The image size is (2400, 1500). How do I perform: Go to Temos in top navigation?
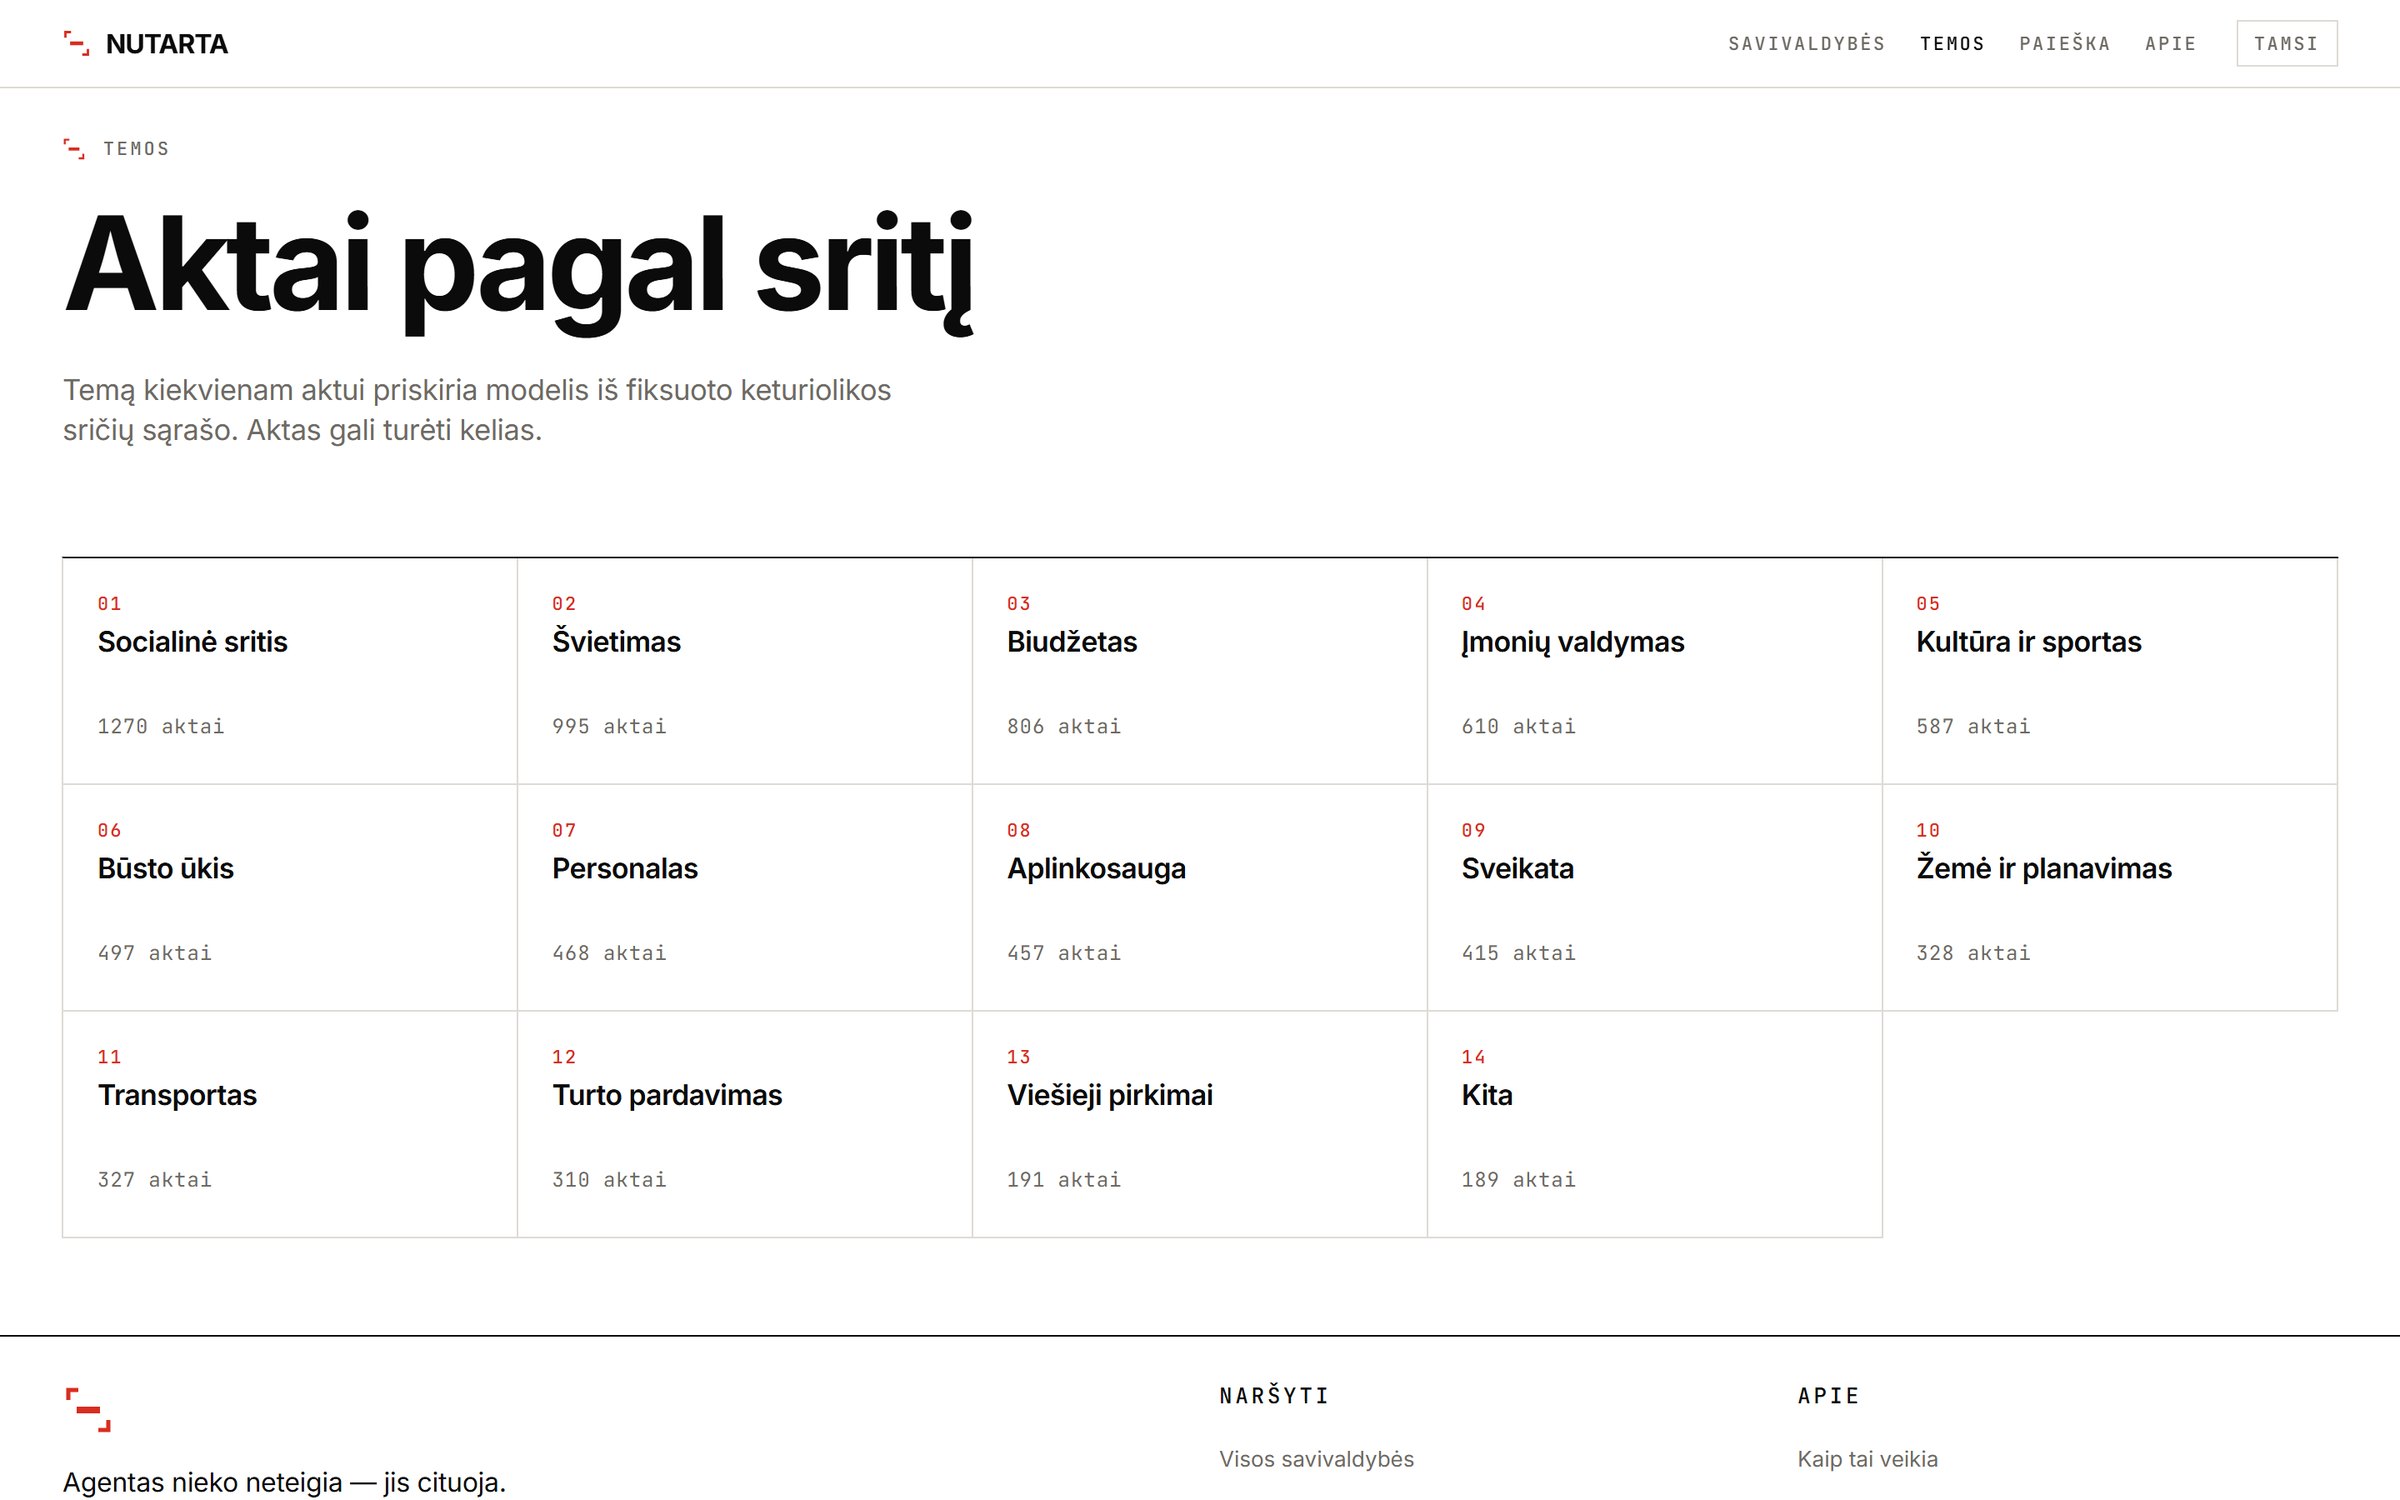click(x=1952, y=44)
